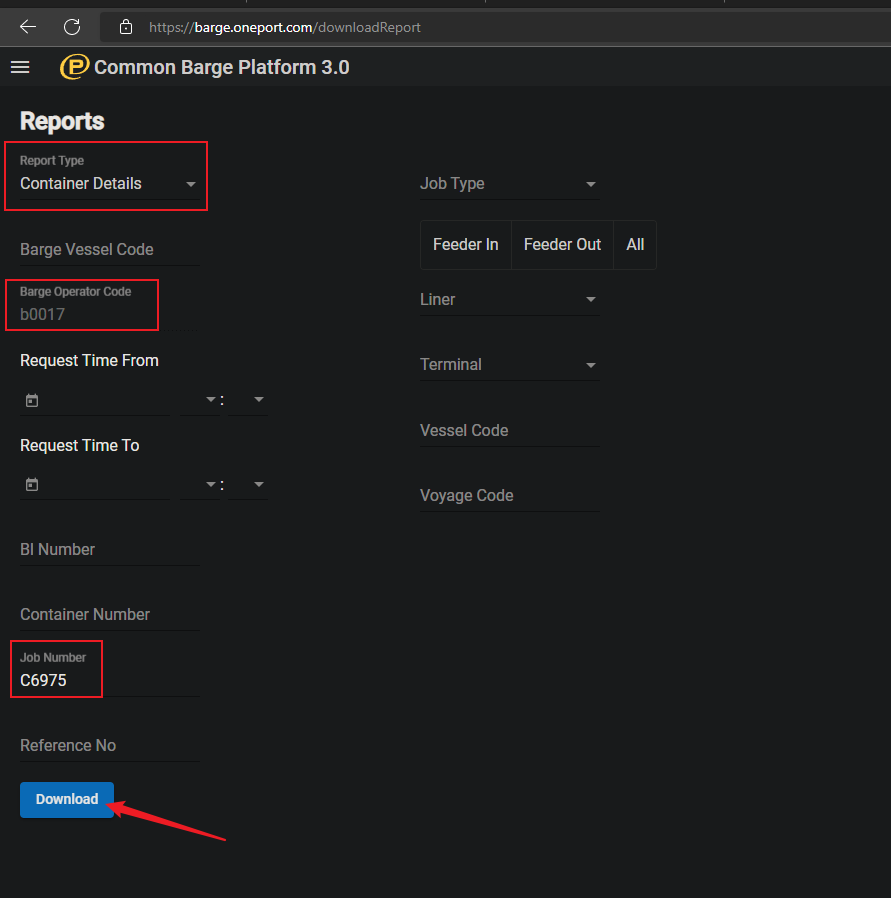Click the Download button
This screenshot has width=891, height=898.
(67, 799)
